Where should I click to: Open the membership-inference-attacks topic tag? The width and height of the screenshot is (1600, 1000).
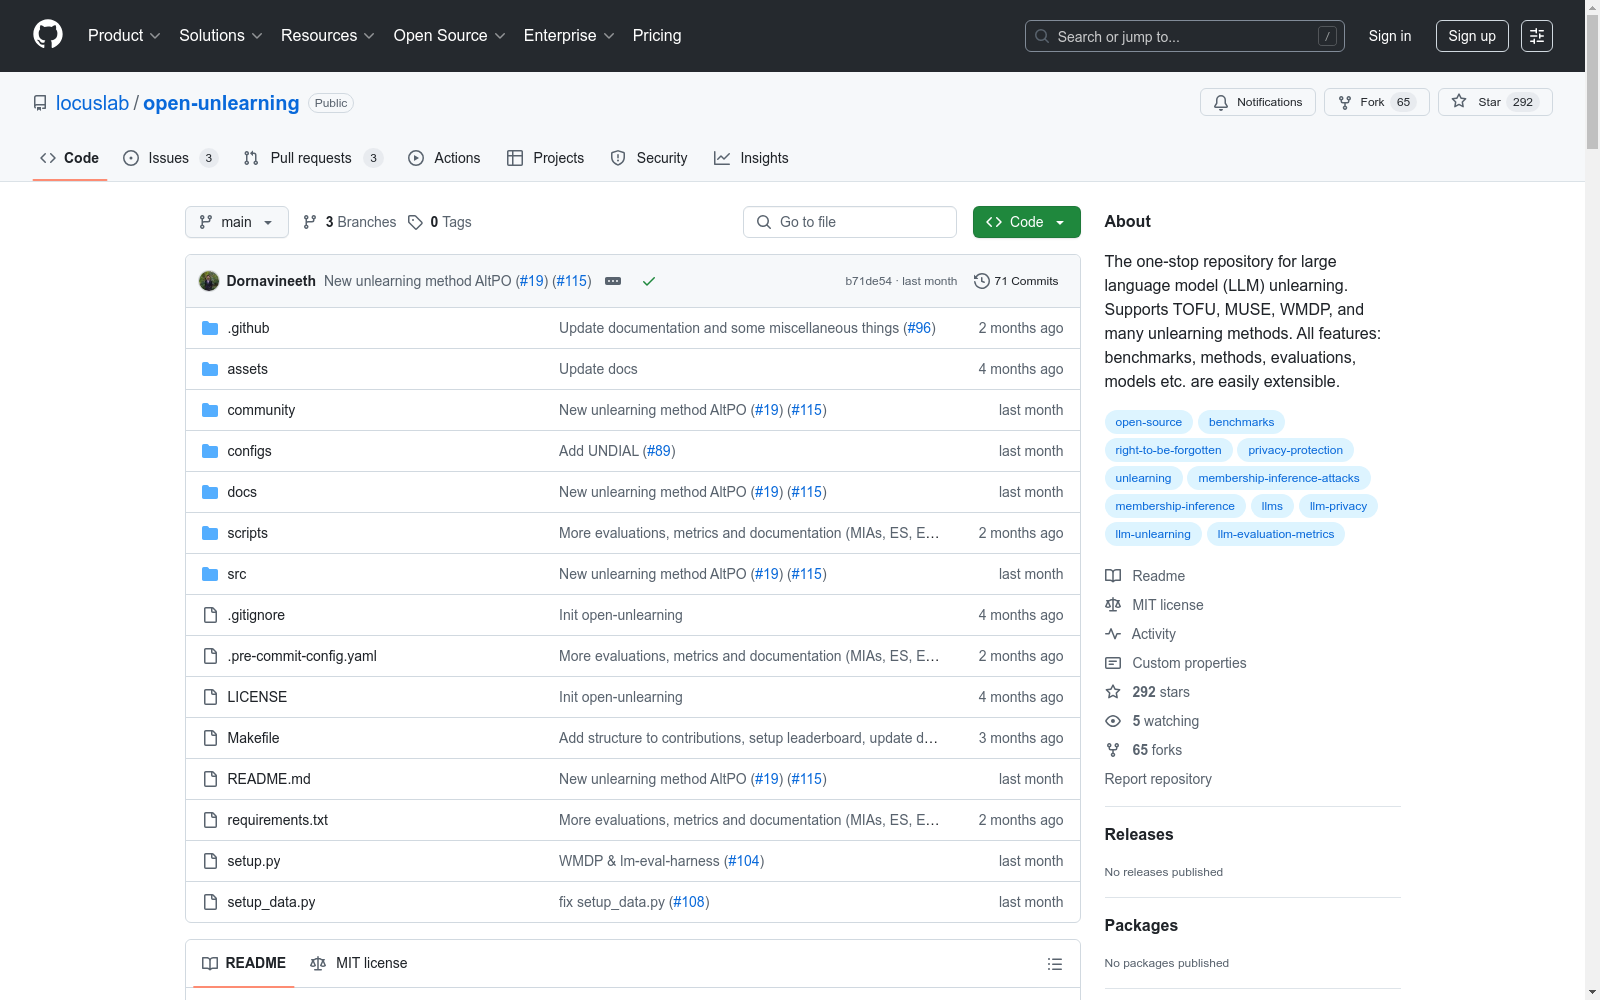coord(1279,478)
